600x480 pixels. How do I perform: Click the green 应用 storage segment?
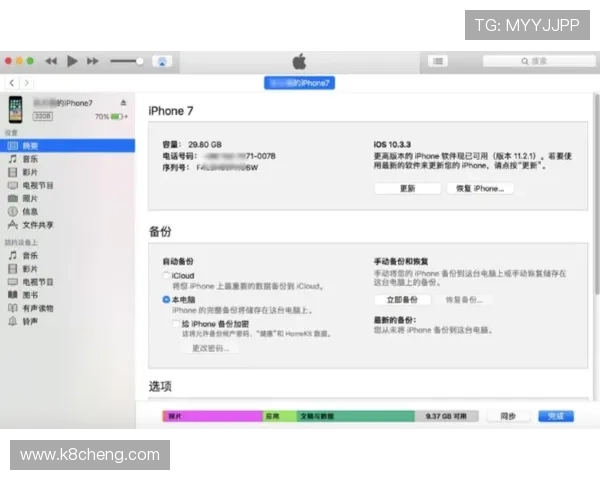click(x=280, y=416)
